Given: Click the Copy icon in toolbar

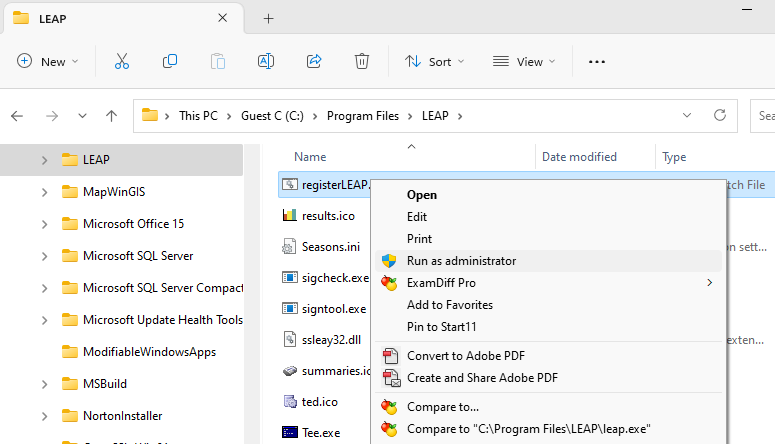Looking at the screenshot, I should tap(170, 61).
